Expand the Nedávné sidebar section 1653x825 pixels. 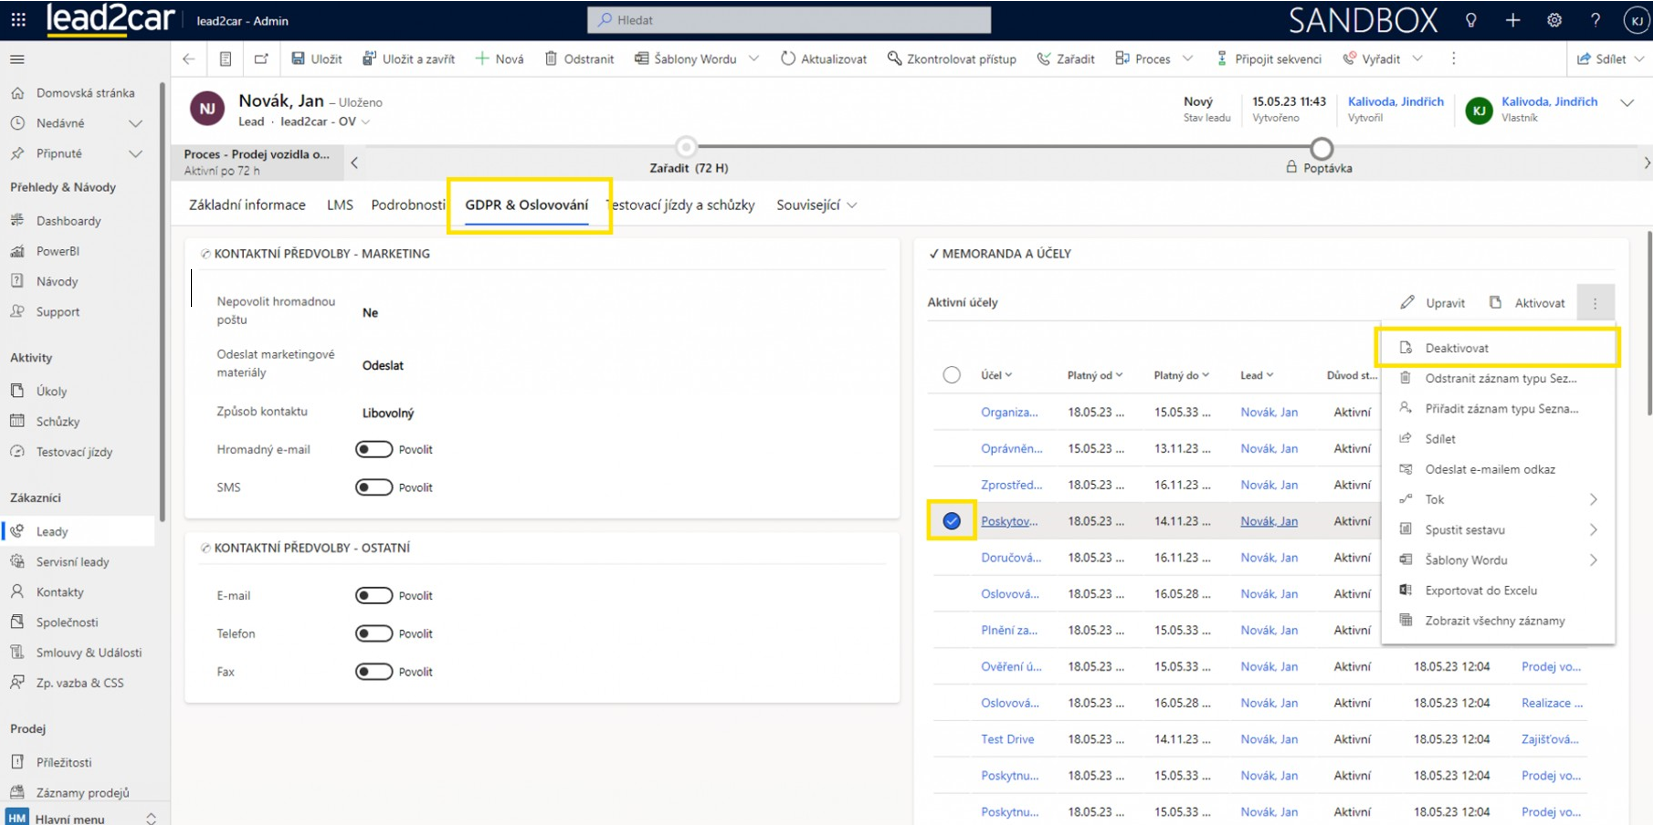pos(135,124)
